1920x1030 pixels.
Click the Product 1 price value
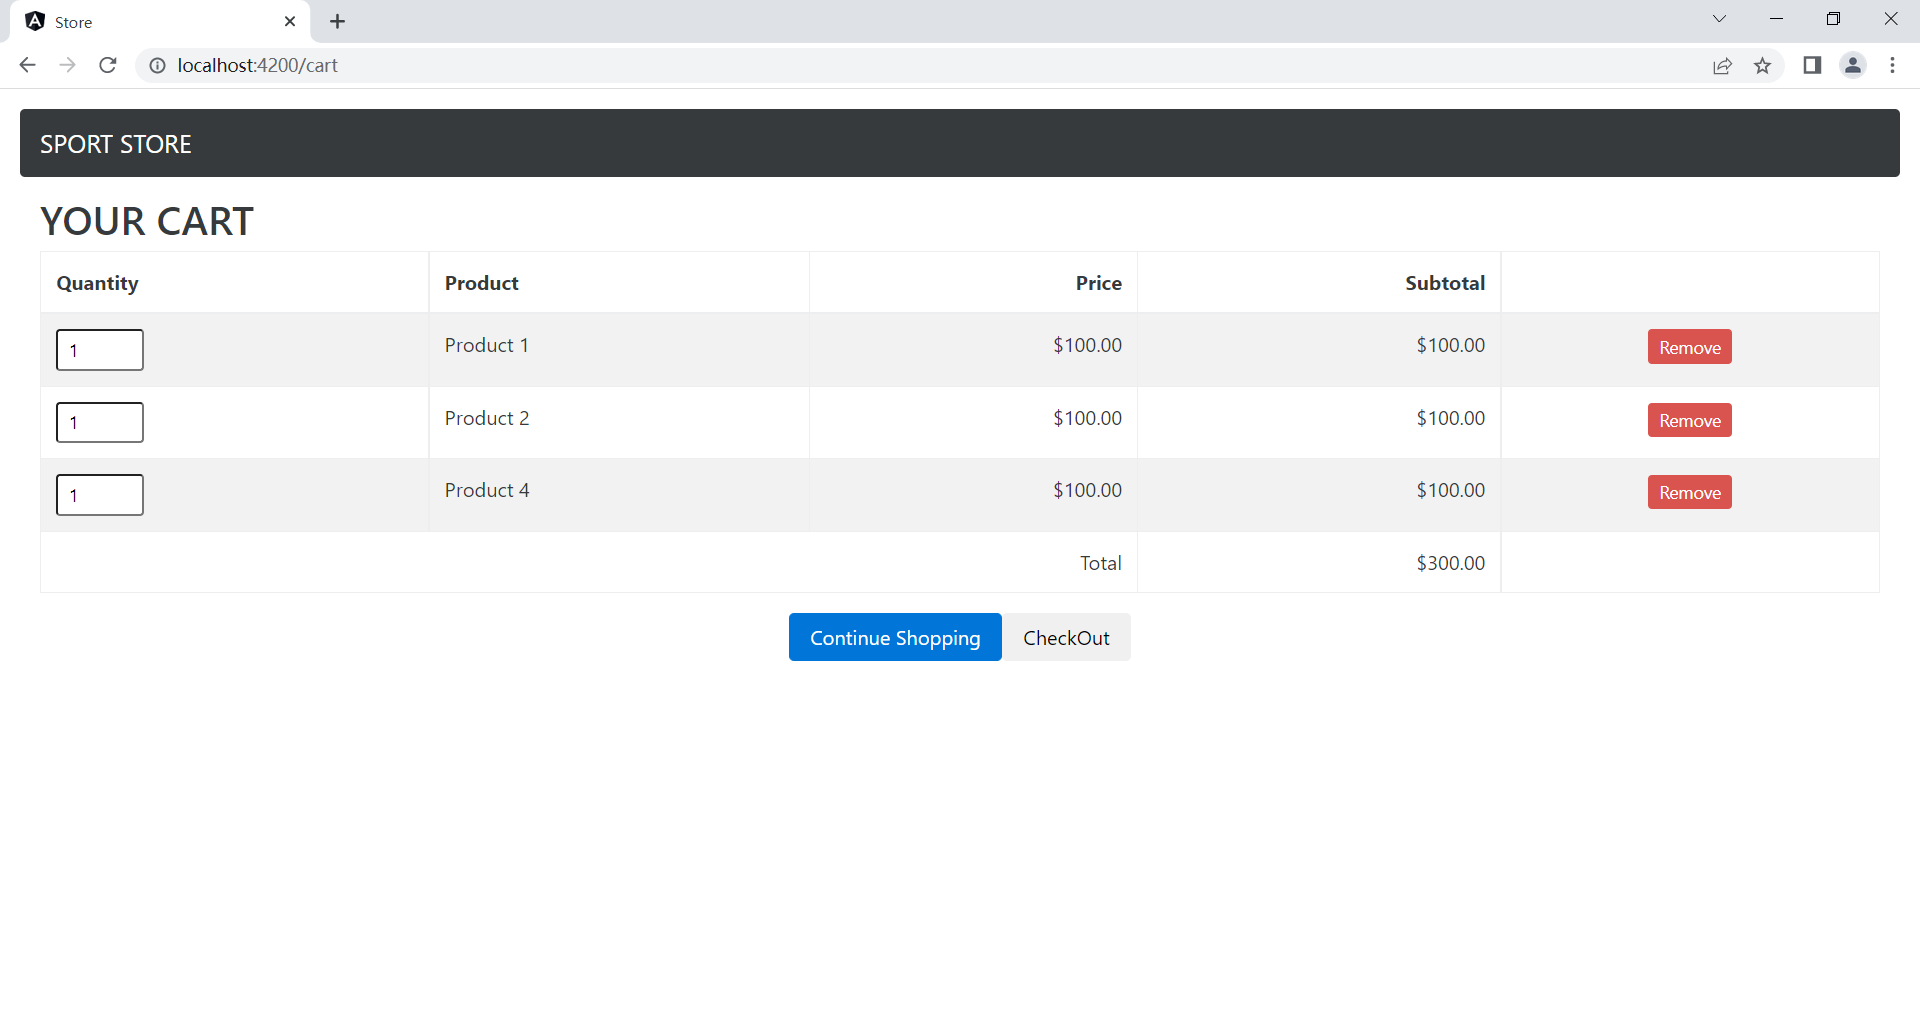click(x=1087, y=345)
